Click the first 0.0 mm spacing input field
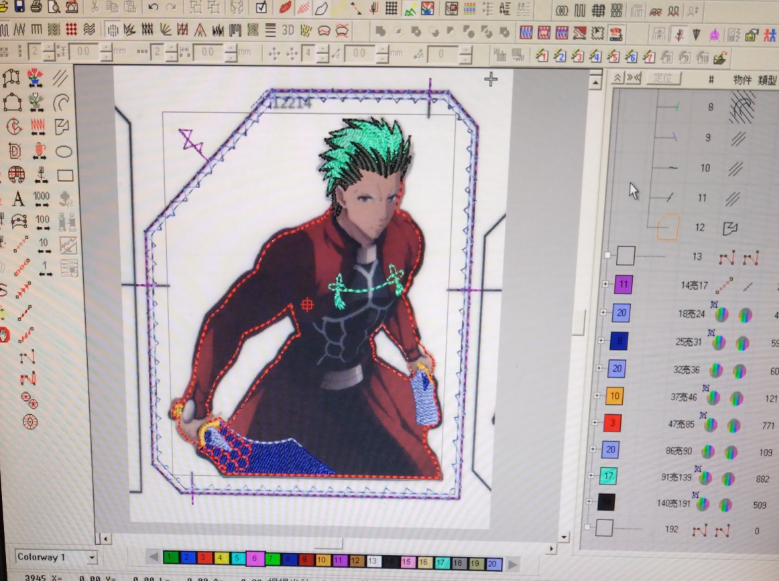The width and height of the screenshot is (779, 581). coord(83,51)
